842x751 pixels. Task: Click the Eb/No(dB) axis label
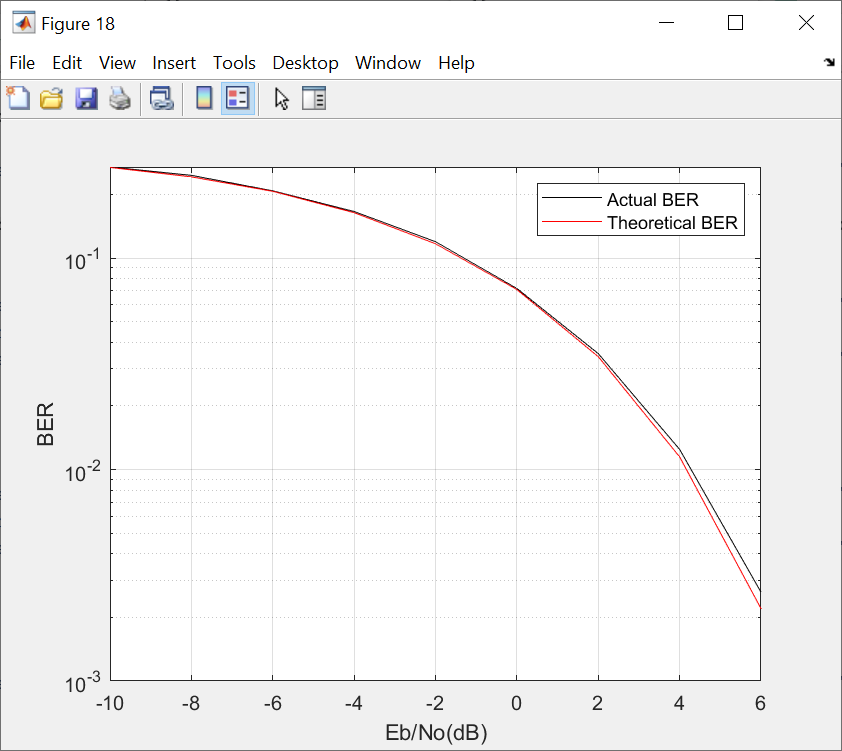[x=435, y=732]
